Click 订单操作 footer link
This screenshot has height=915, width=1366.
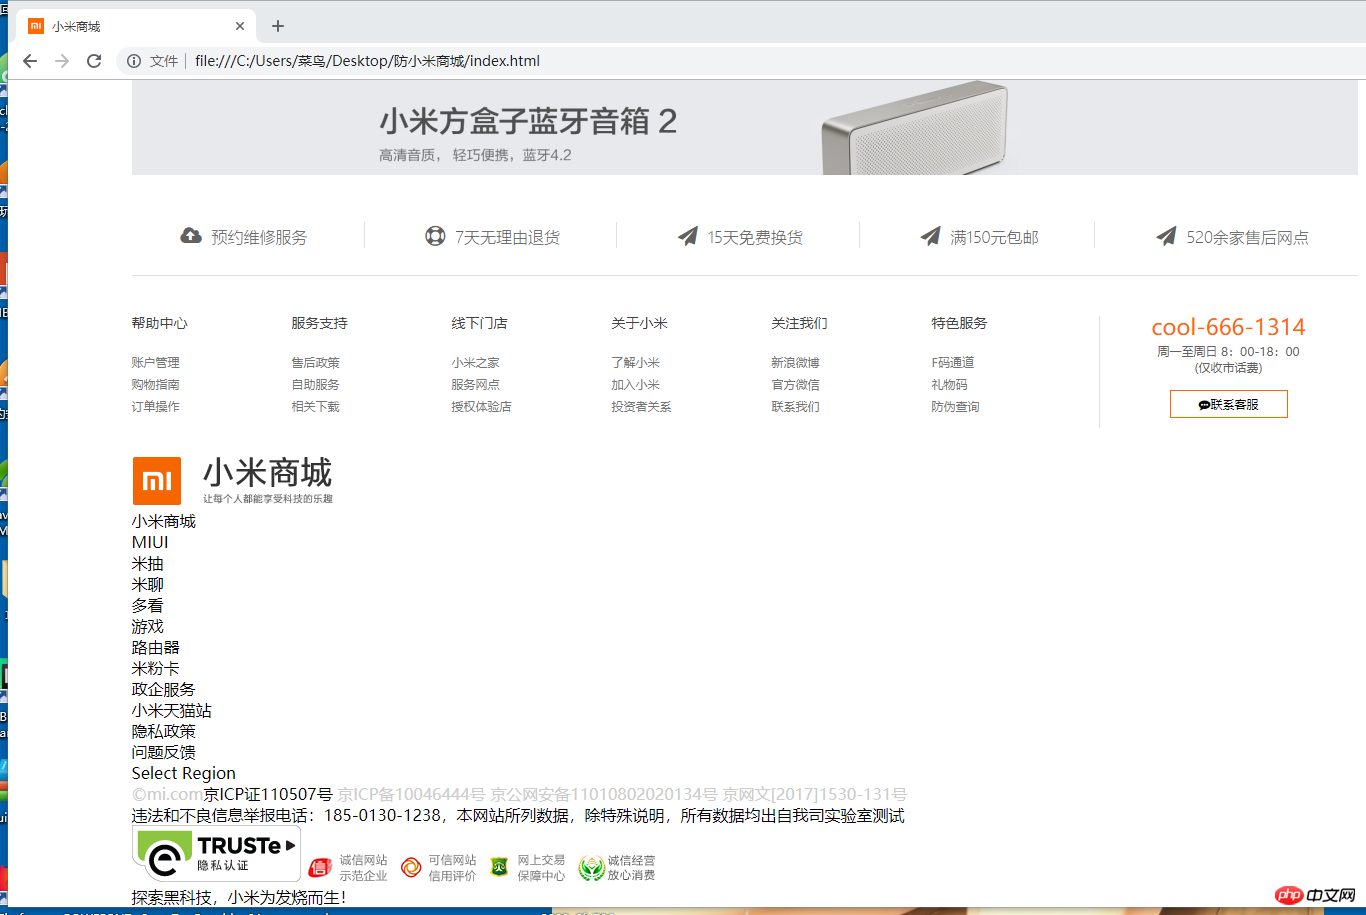(155, 407)
